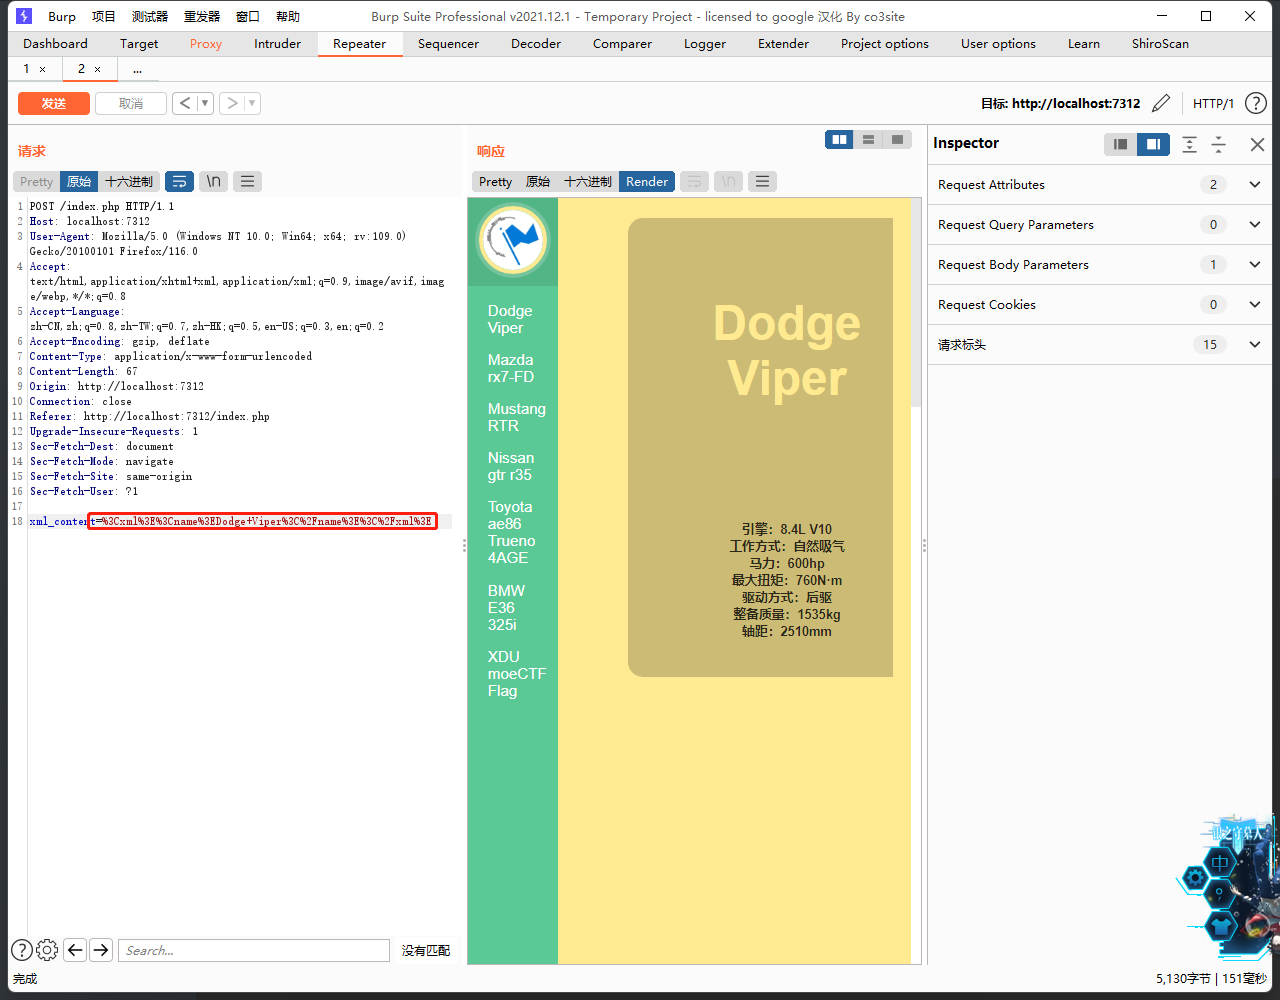This screenshot has width=1280, height=1000.
Task: Open back history dropdown arrow
Action: pos(205,103)
